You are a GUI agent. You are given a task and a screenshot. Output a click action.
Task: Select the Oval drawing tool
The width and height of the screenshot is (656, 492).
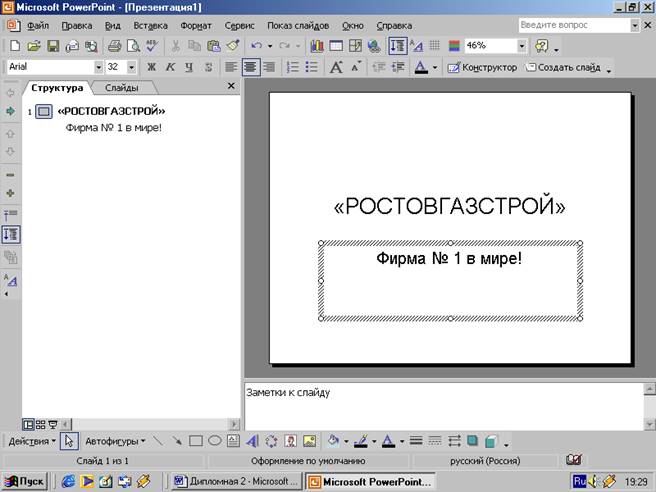coord(214,440)
